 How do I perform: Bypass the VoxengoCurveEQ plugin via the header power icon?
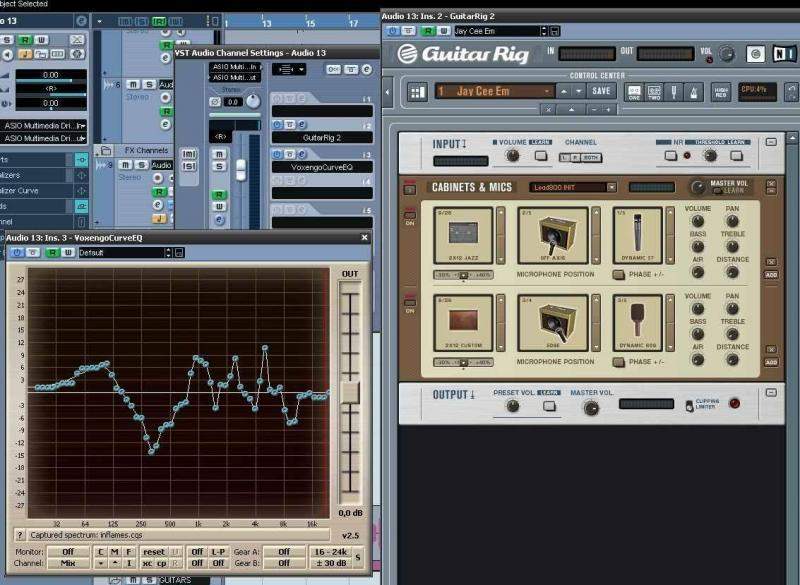17,252
